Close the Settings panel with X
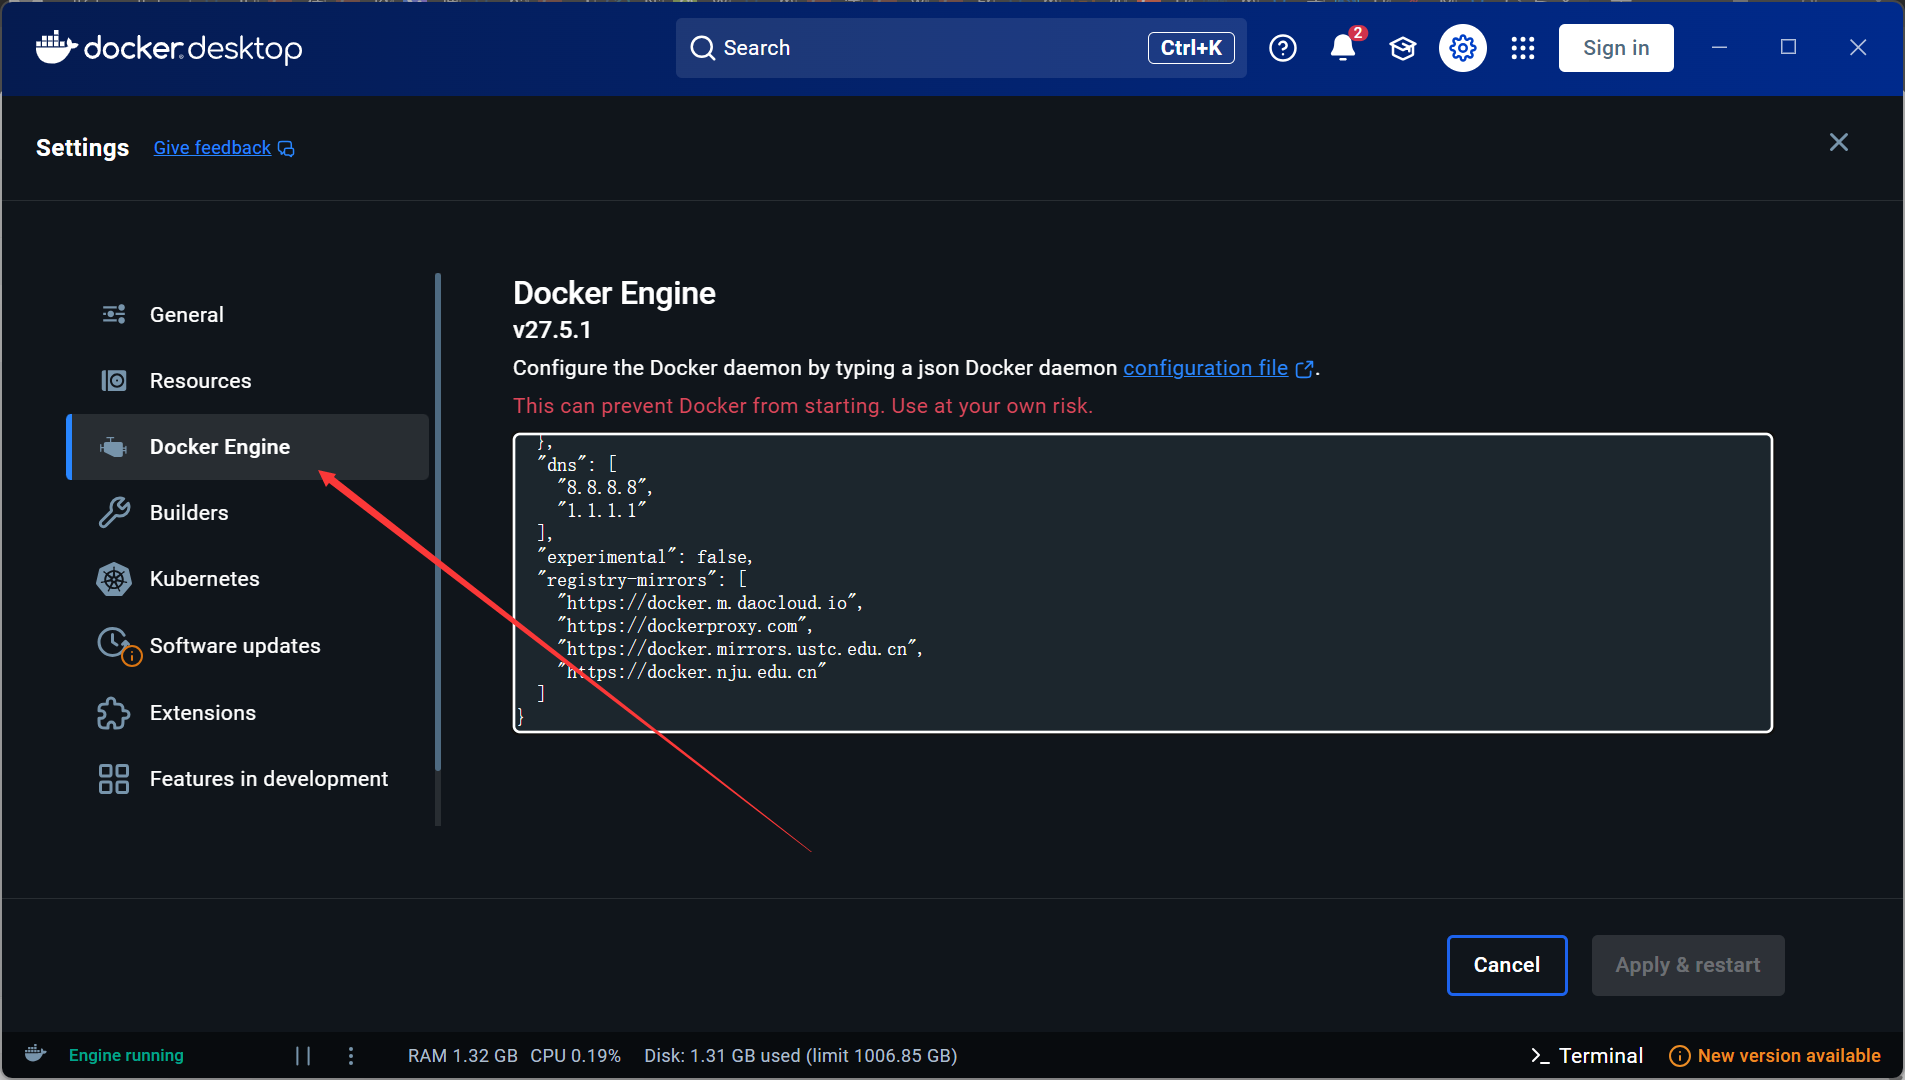Viewport: 1905px width, 1080px height. tap(1839, 143)
